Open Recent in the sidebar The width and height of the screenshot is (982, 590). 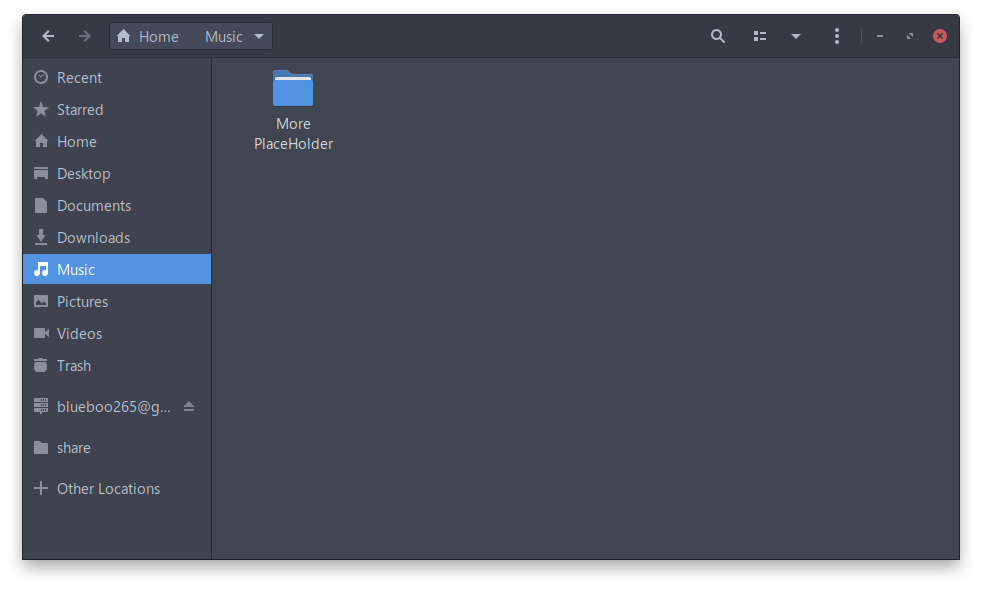(79, 78)
